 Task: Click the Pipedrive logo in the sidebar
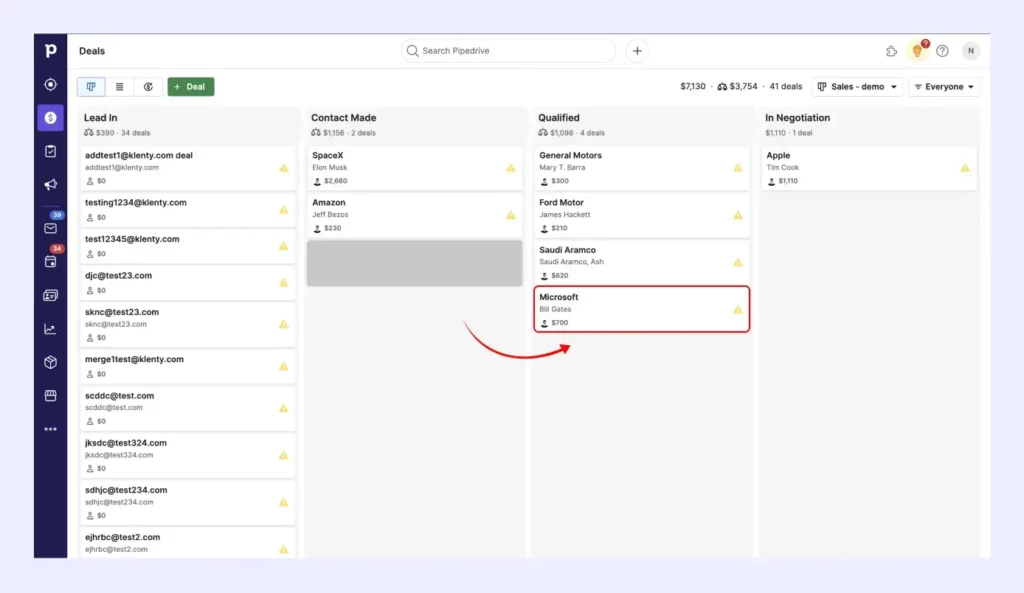pyautogui.click(x=50, y=50)
